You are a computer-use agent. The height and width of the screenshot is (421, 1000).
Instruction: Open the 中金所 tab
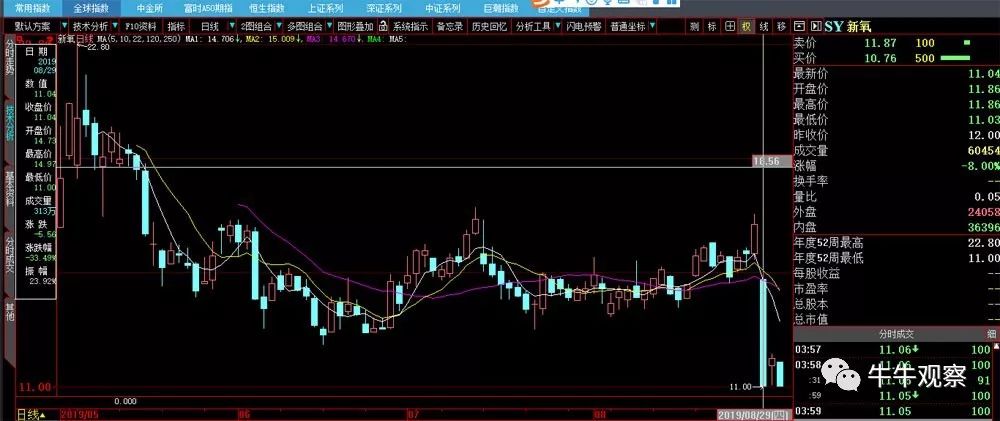(x=151, y=8)
